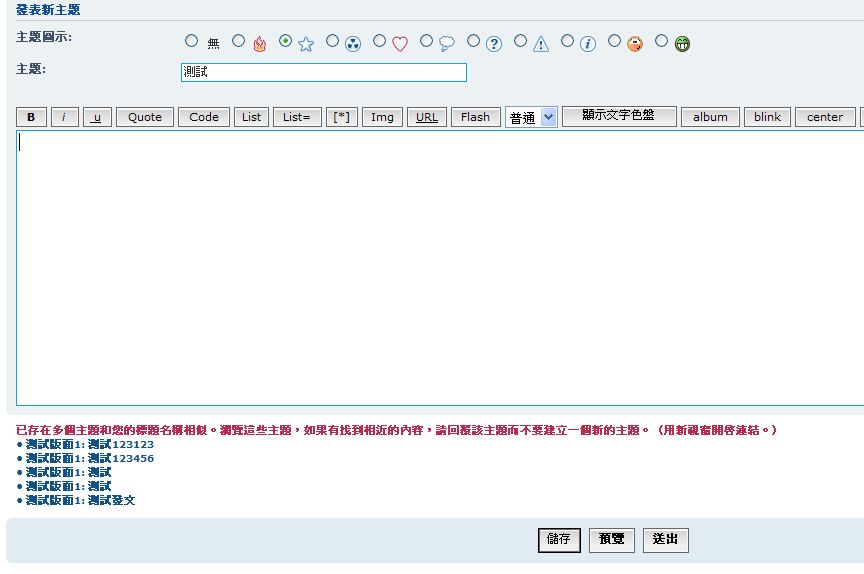This screenshot has height=574, width=864.
Task: Select the radio button beside the info icon
Action: coord(568,41)
